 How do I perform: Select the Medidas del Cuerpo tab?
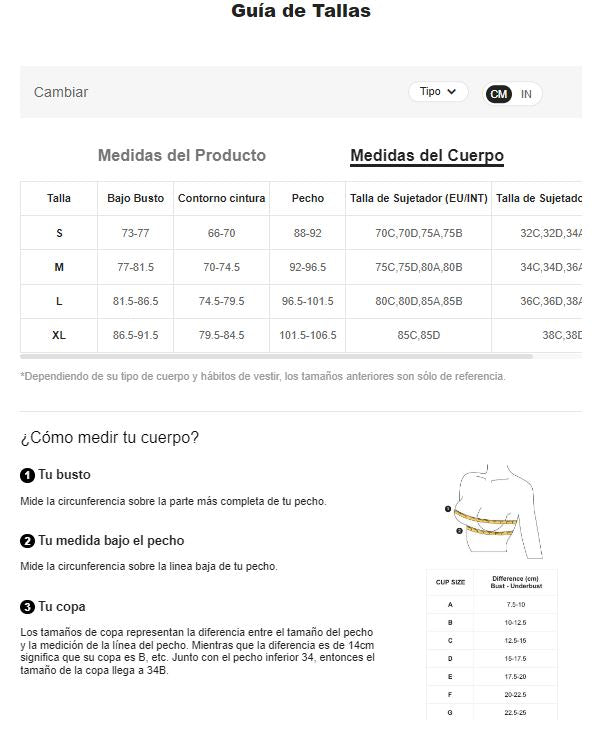427,155
